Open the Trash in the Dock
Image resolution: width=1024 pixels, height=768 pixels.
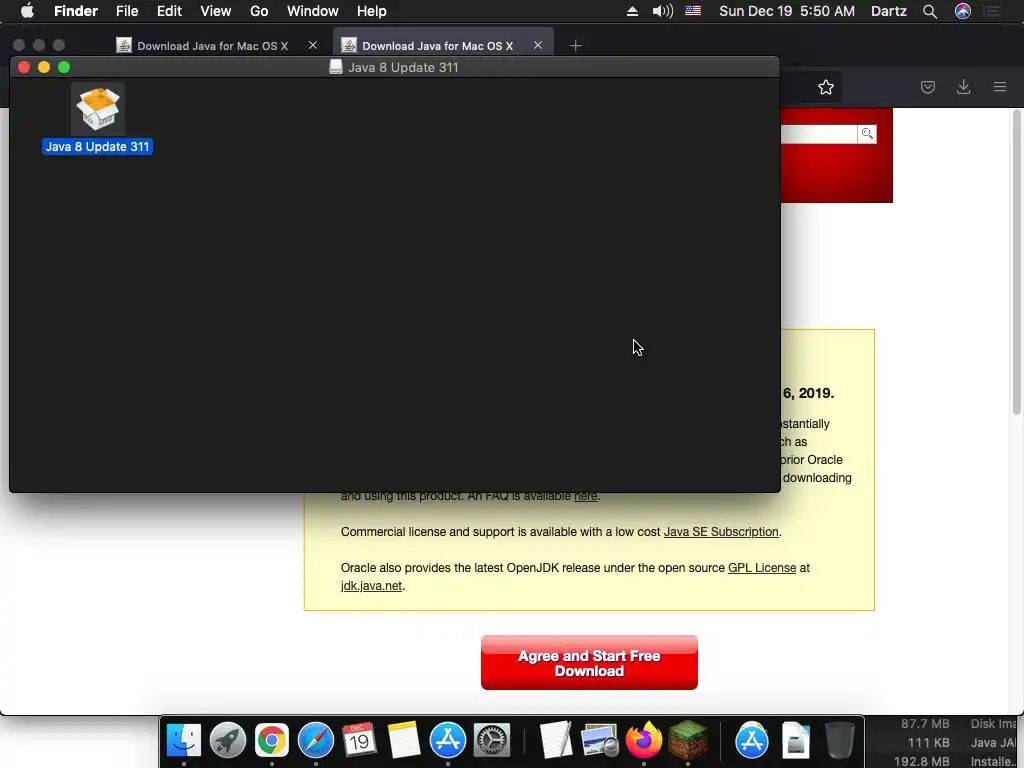pos(839,741)
